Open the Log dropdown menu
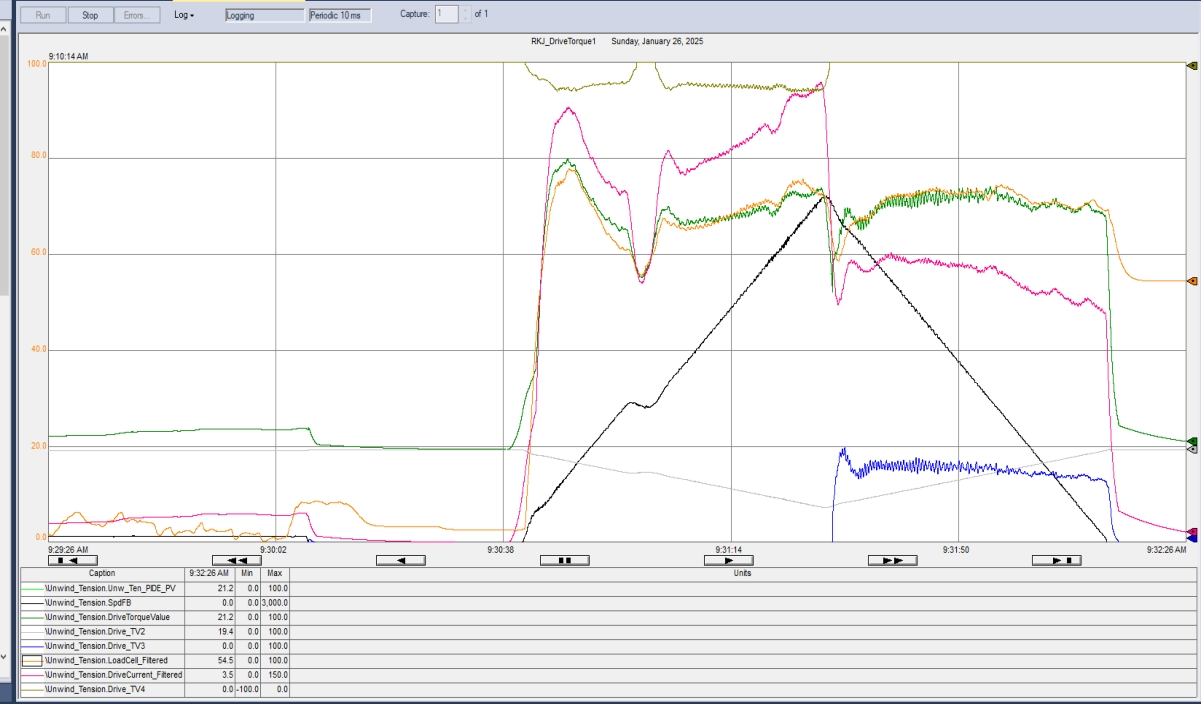1201x704 pixels. point(184,15)
